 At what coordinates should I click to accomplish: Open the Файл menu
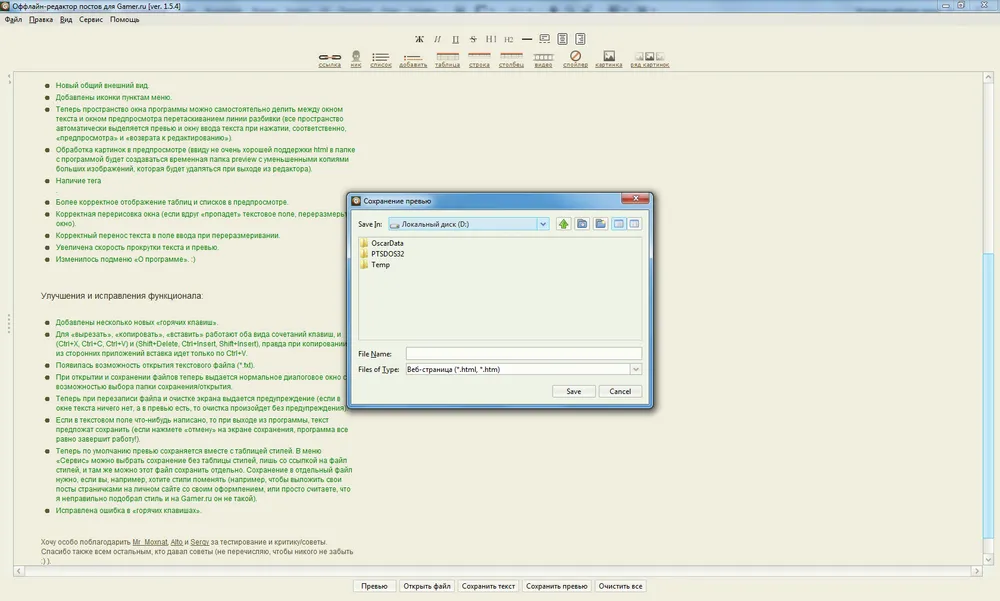click(x=13, y=19)
